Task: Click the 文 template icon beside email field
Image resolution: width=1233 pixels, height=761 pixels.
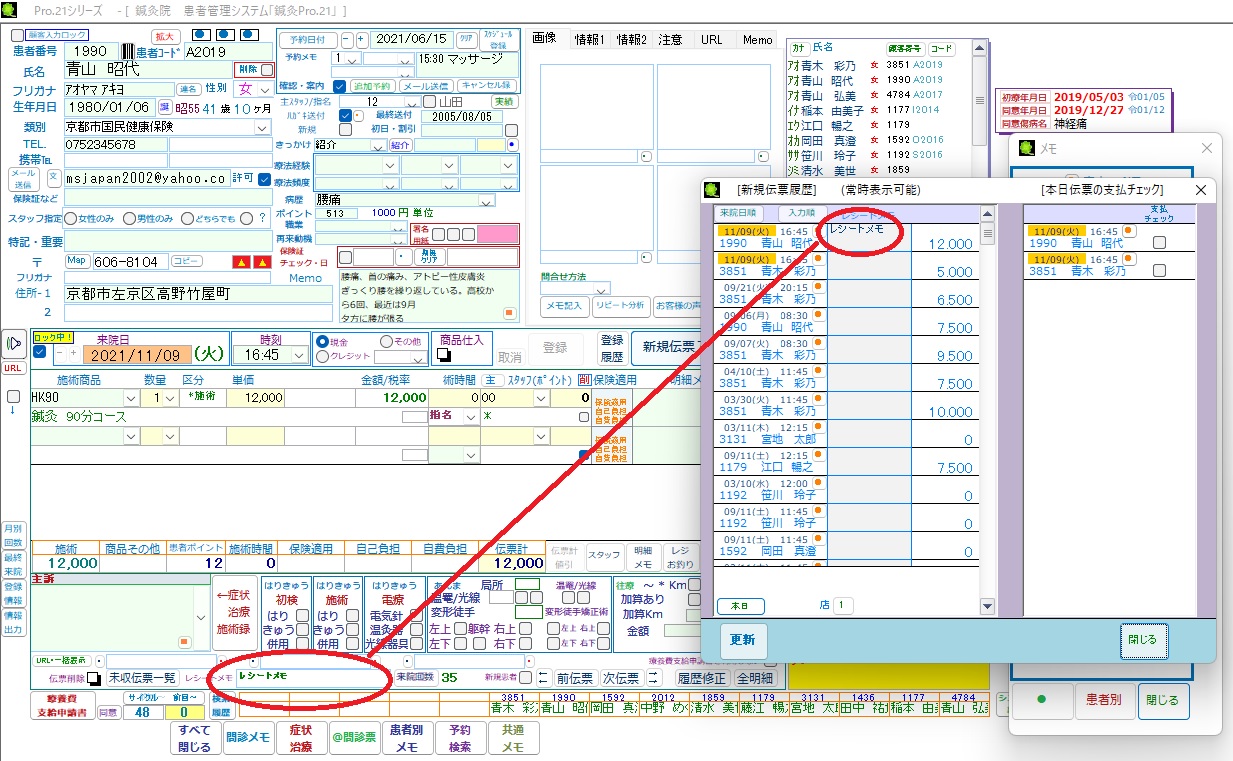Action: 53,177
